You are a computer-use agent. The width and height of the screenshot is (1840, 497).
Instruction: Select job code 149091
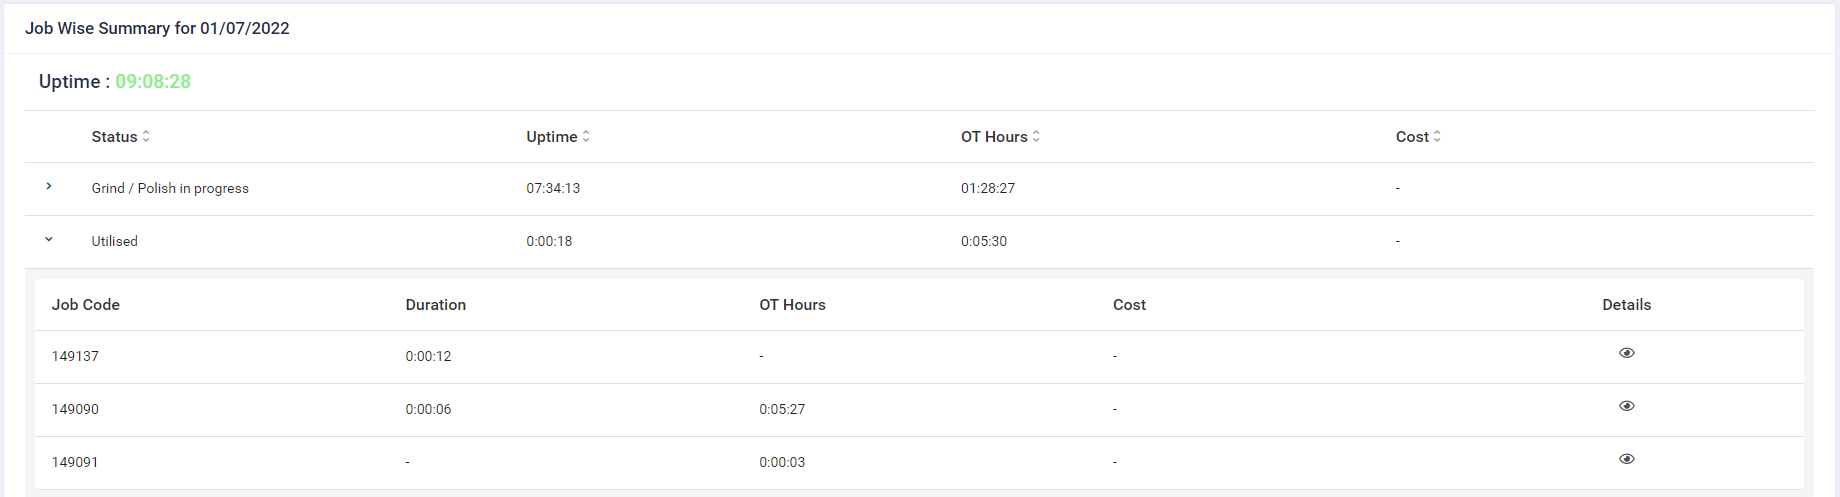75,462
